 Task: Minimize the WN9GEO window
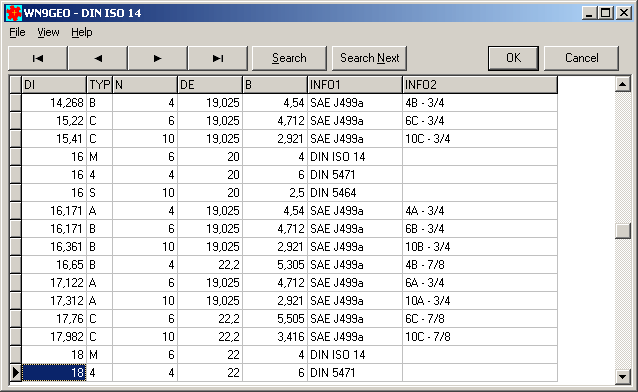click(589, 13)
